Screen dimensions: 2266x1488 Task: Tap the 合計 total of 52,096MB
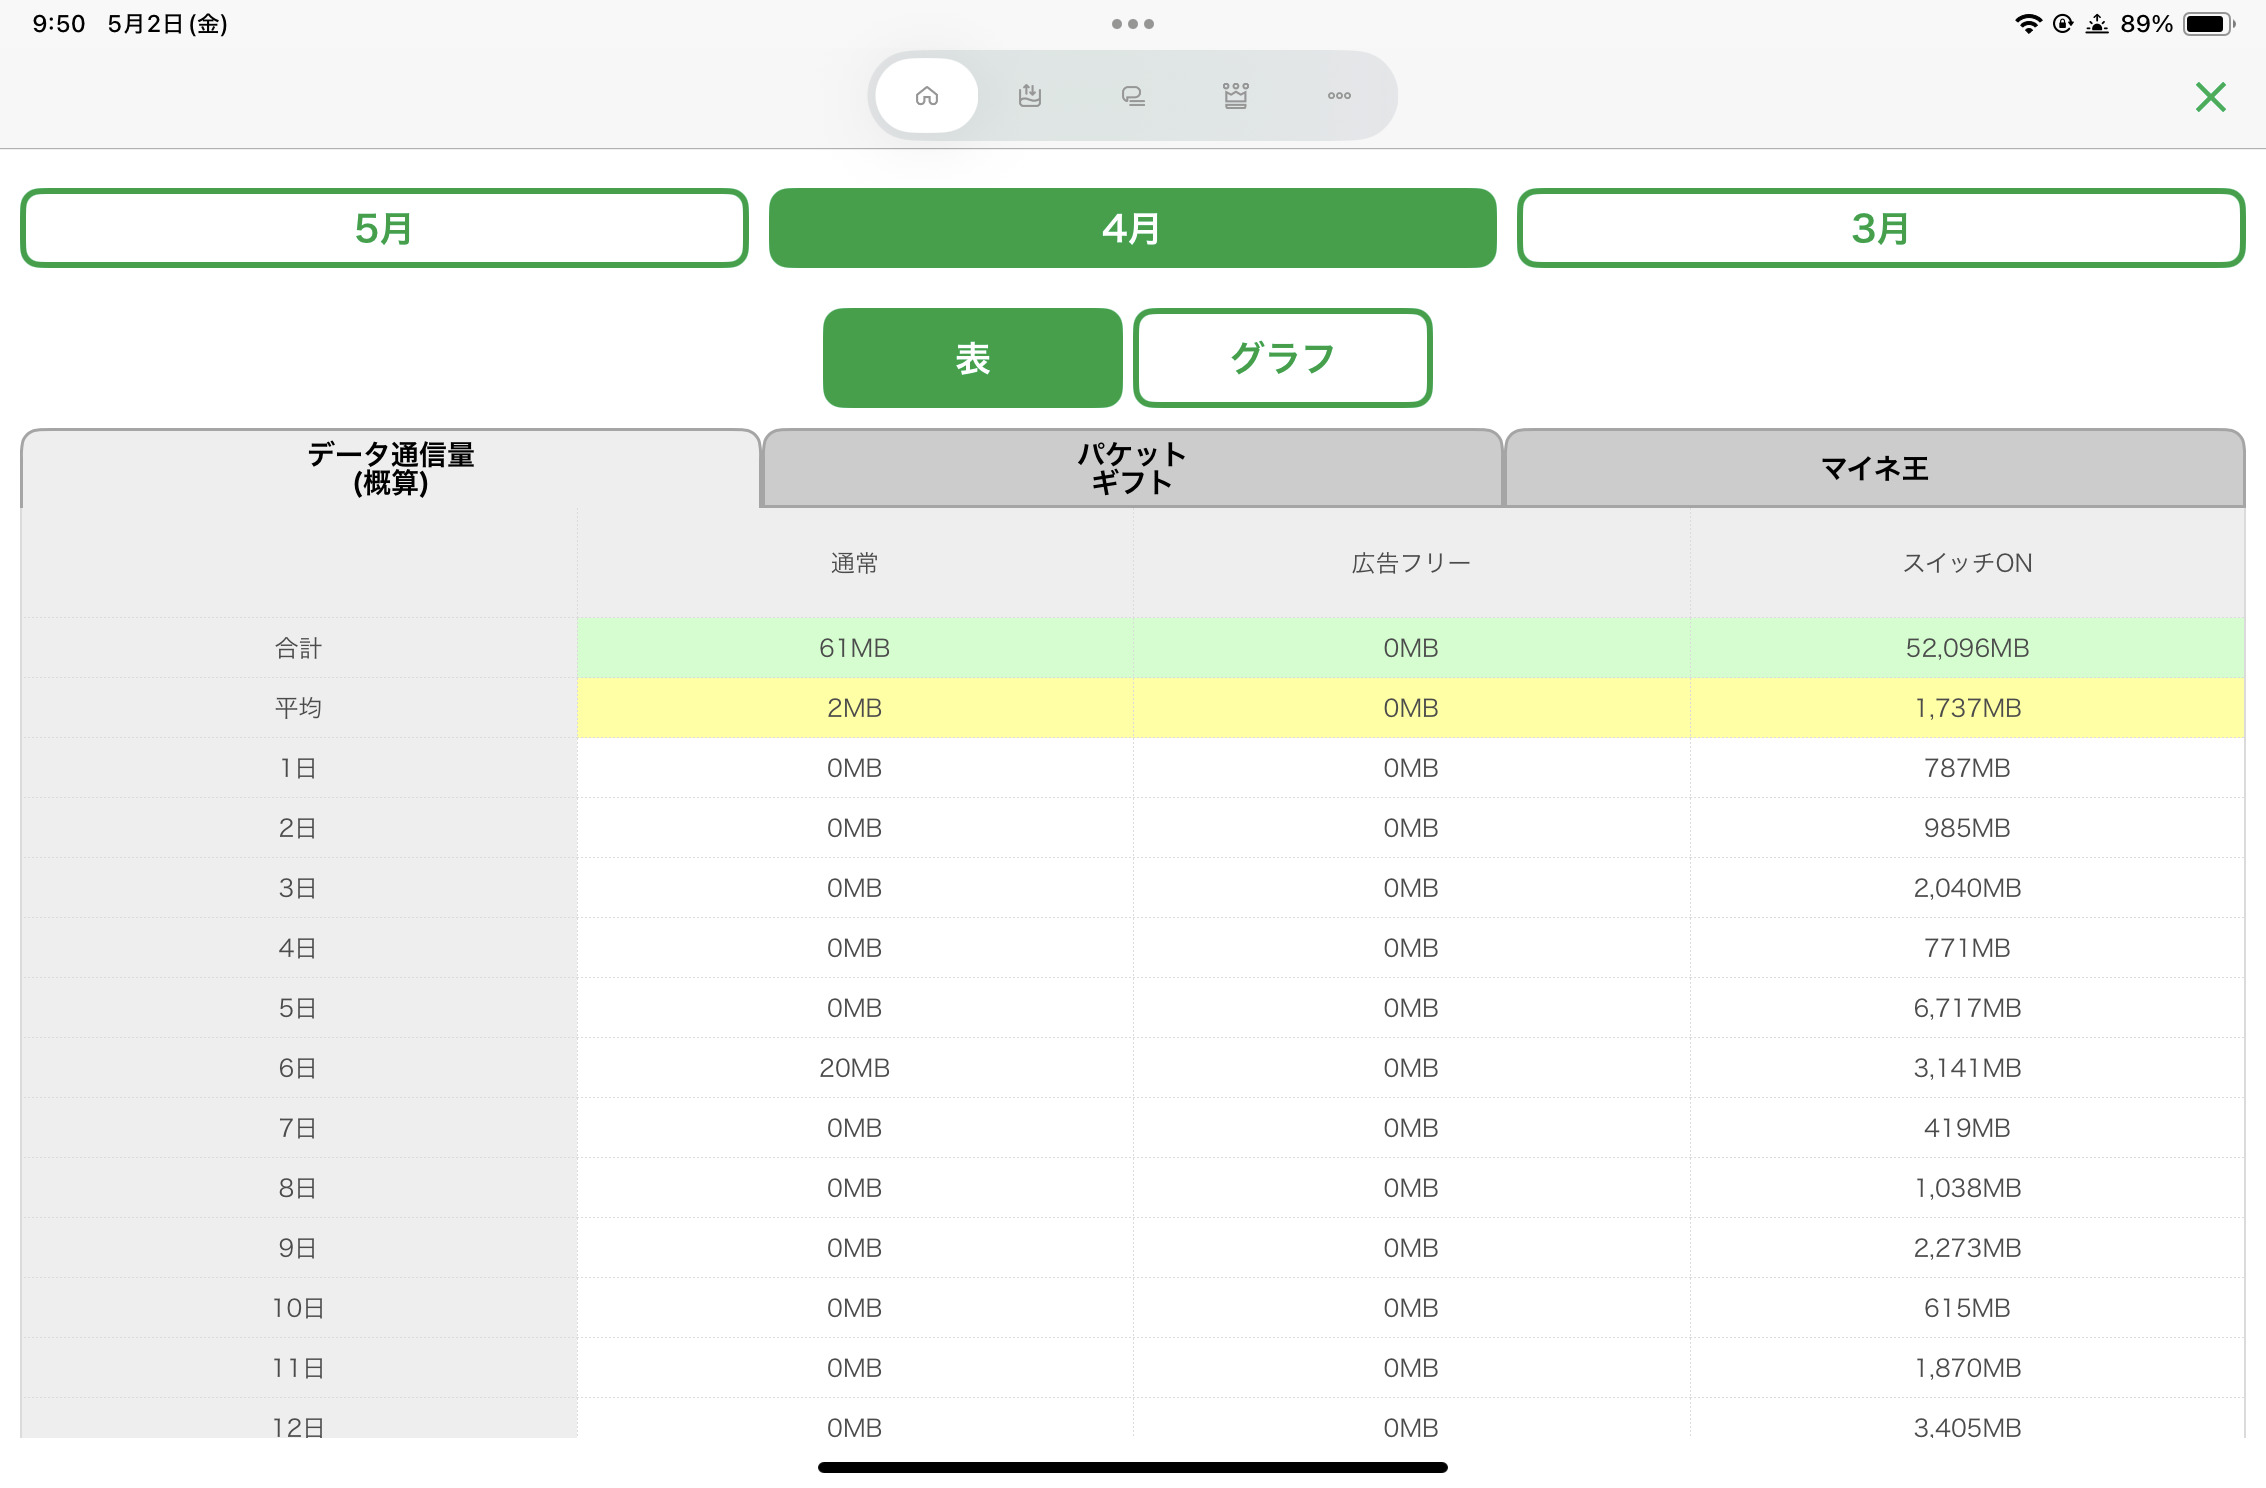click(x=1966, y=648)
